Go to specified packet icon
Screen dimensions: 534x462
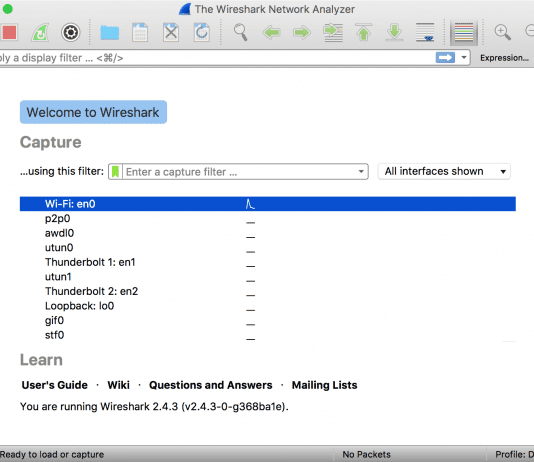click(x=333, y=33)
